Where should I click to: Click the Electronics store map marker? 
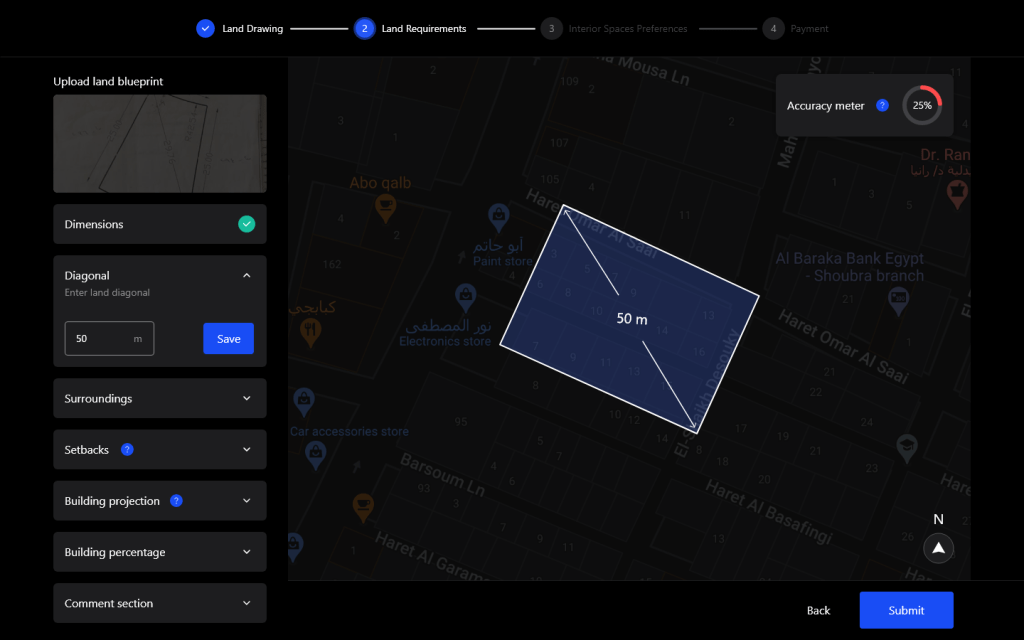(x=464, y=295)
